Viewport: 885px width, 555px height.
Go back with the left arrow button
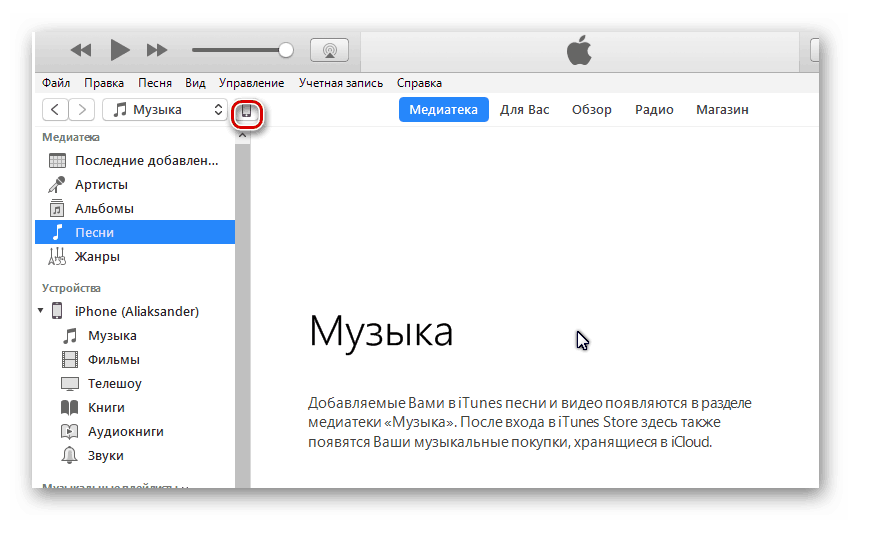[x=55, y=110]
